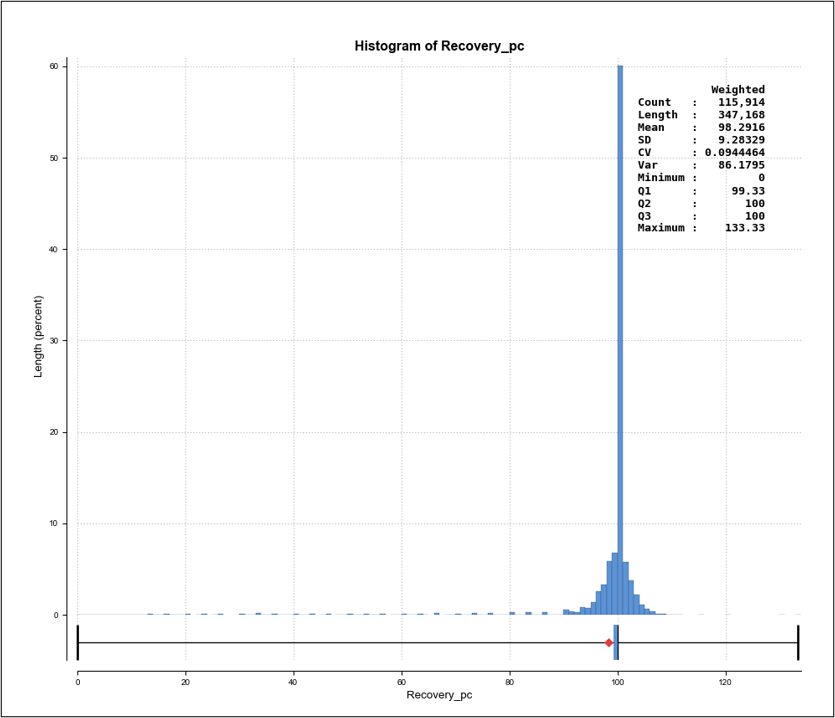835x718 pixels.
Task: Select the Count value 115,914
Action: click(x=741, y=102)
